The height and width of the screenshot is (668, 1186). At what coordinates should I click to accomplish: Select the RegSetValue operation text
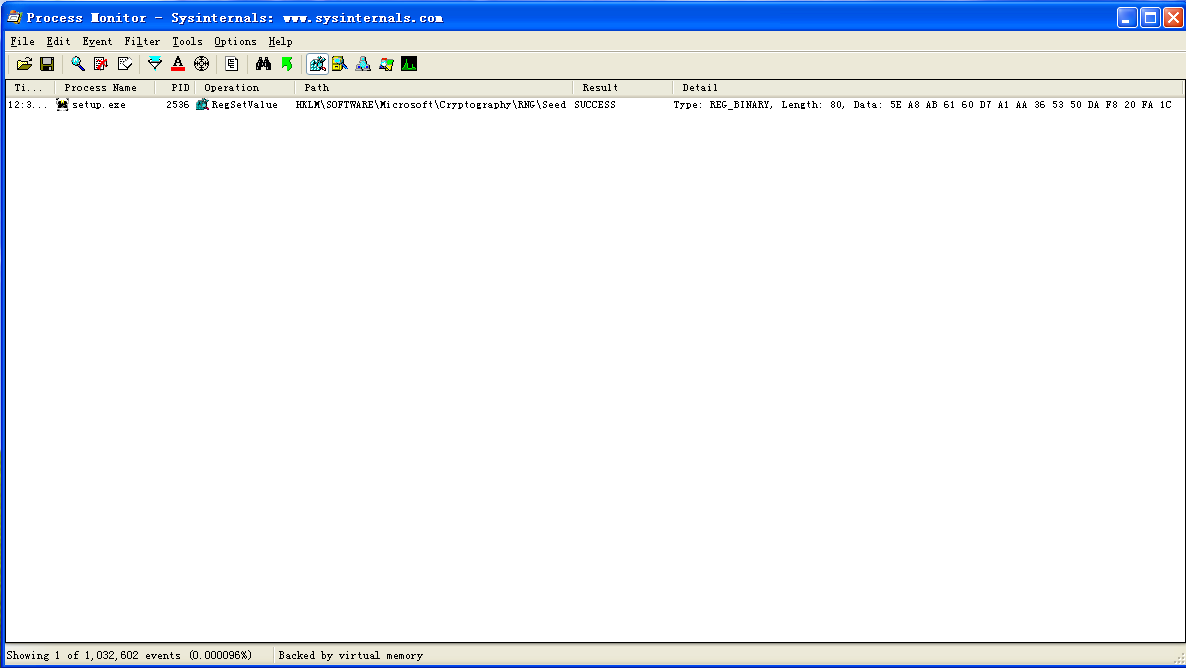point(244,105)
